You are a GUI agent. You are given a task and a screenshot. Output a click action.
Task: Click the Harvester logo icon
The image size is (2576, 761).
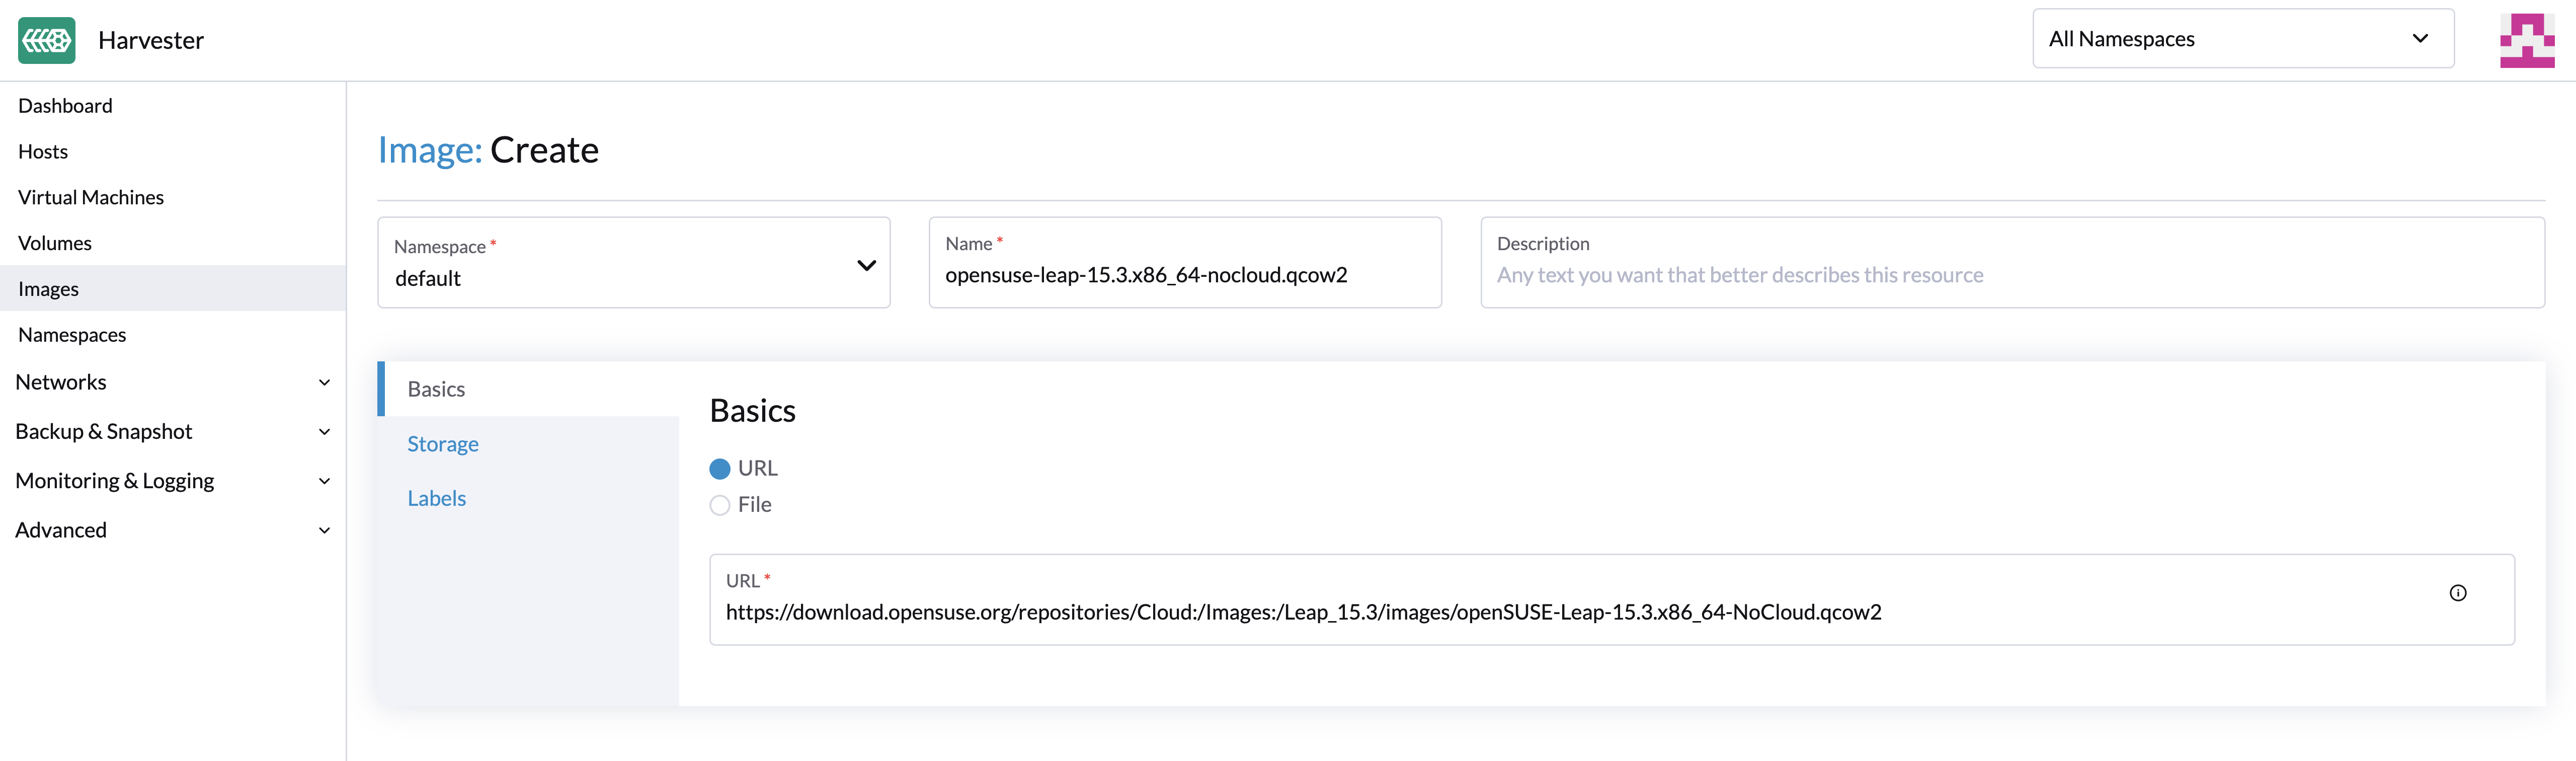click(x=46, y=40)
